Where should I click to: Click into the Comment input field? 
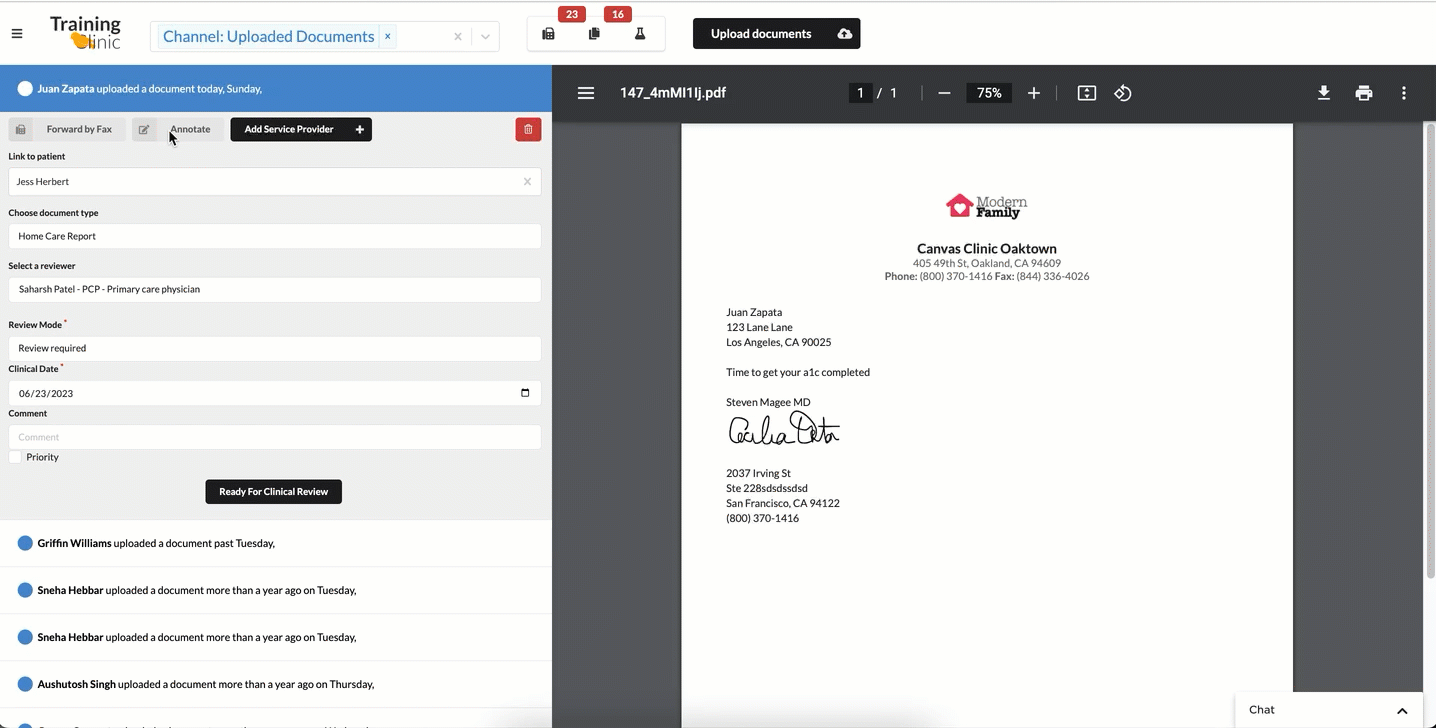(274, 437)
